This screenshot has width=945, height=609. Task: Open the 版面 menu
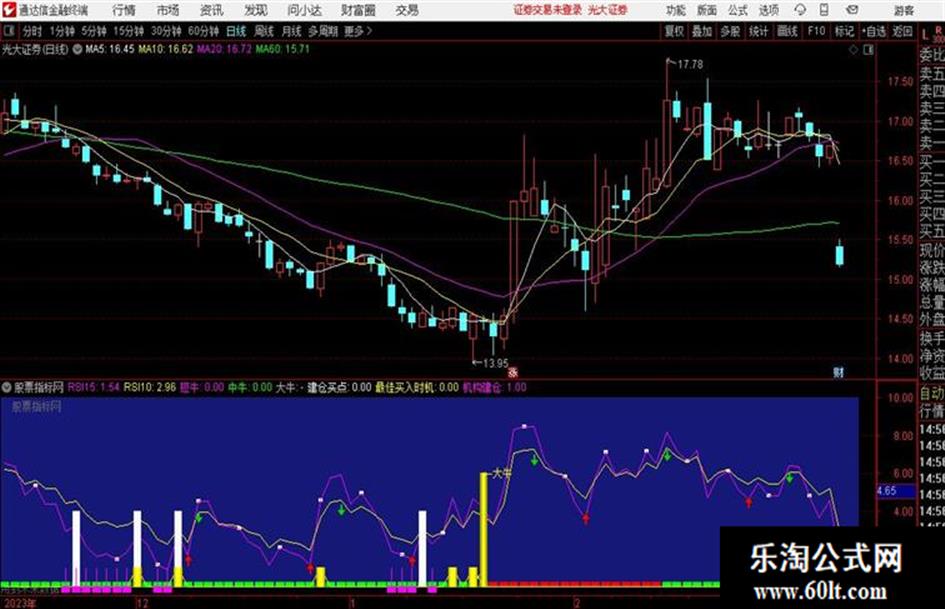706,10
